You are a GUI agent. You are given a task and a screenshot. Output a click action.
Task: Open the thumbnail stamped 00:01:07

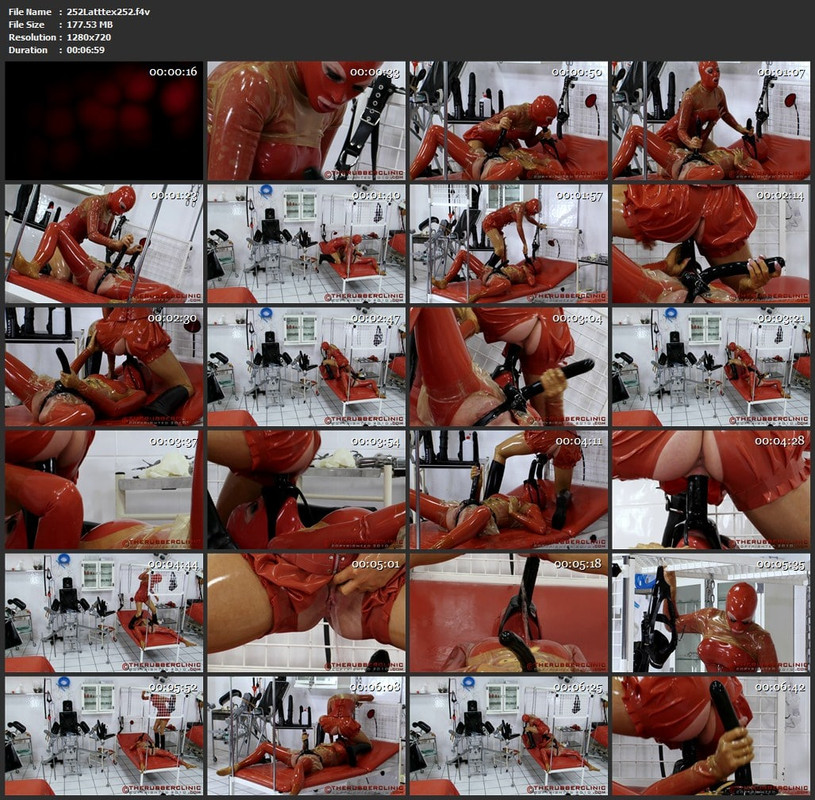(711, 121)
